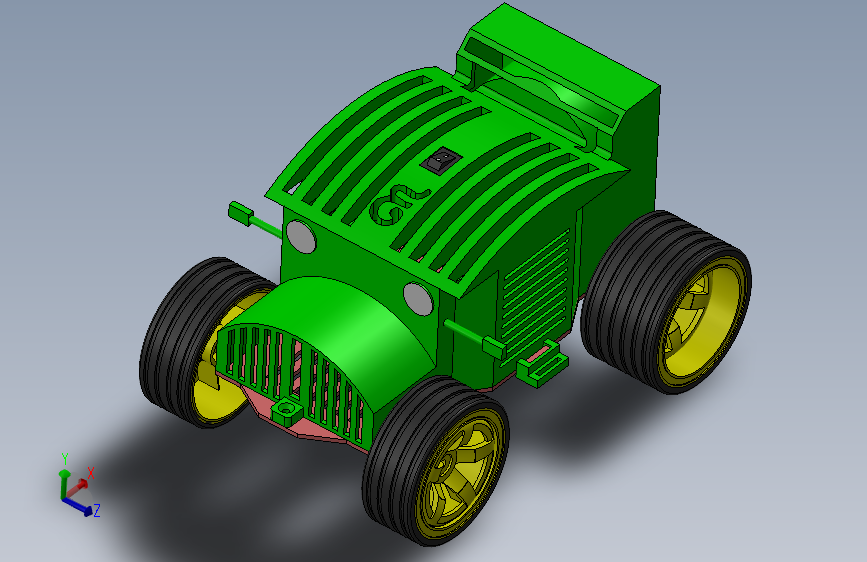
Task: Pick the horizontal louvered vent on the side panel
Action: pos(535,296)
